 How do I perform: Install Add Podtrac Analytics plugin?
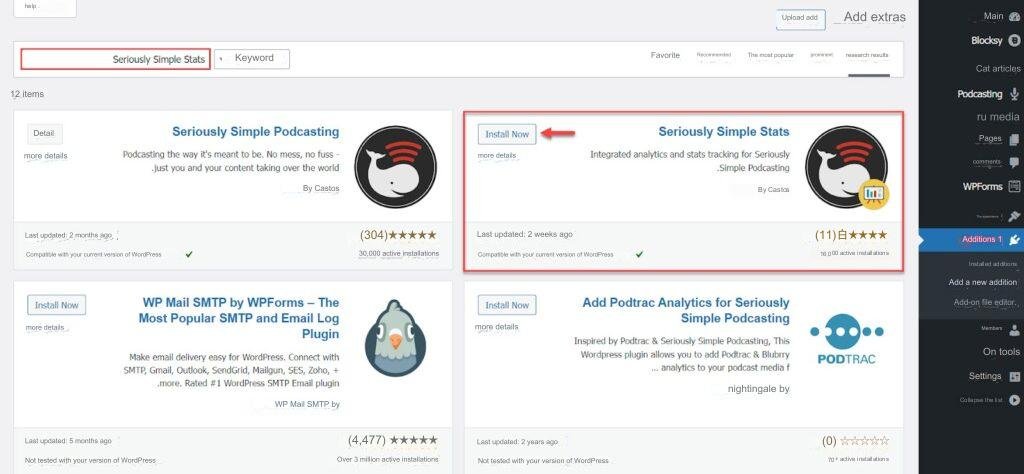pyautogui.click(x=507, y=305)
